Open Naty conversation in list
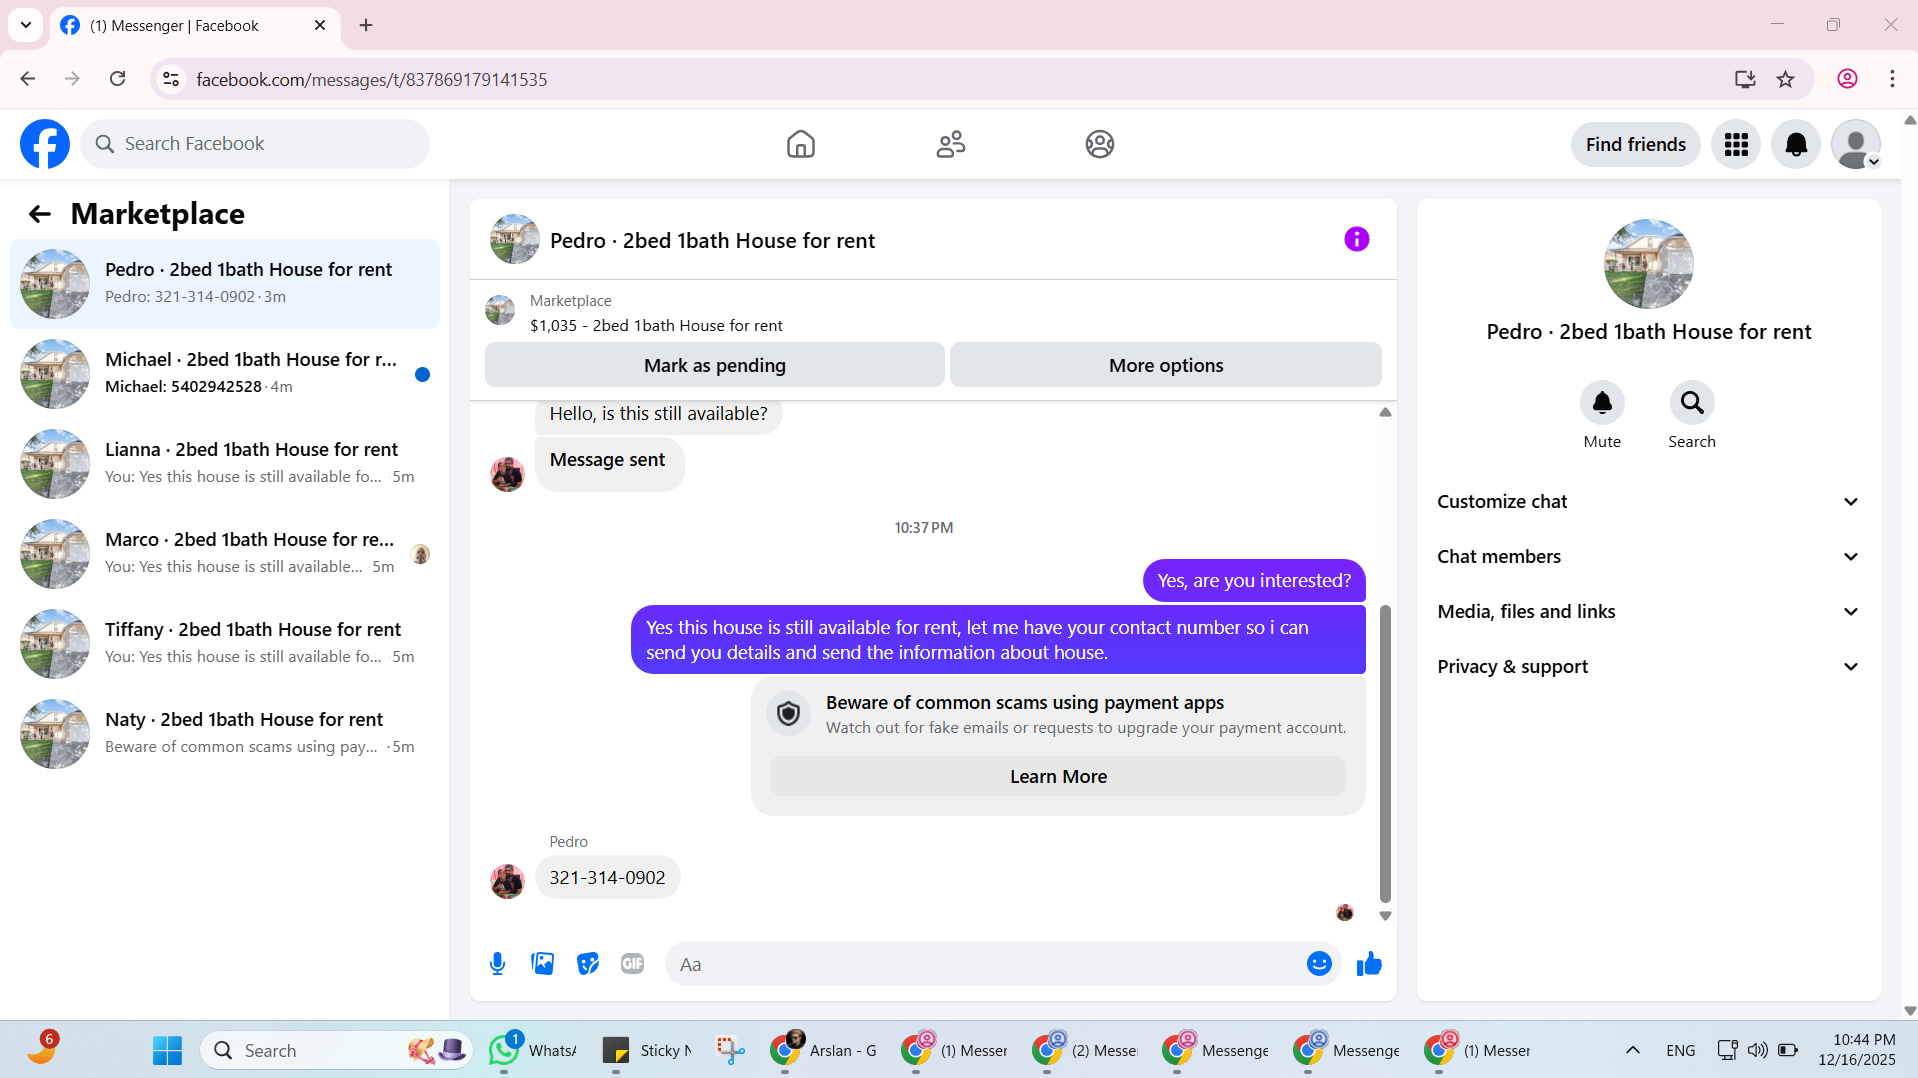The image size is (1918, 1078). click(x=225, y=734)
